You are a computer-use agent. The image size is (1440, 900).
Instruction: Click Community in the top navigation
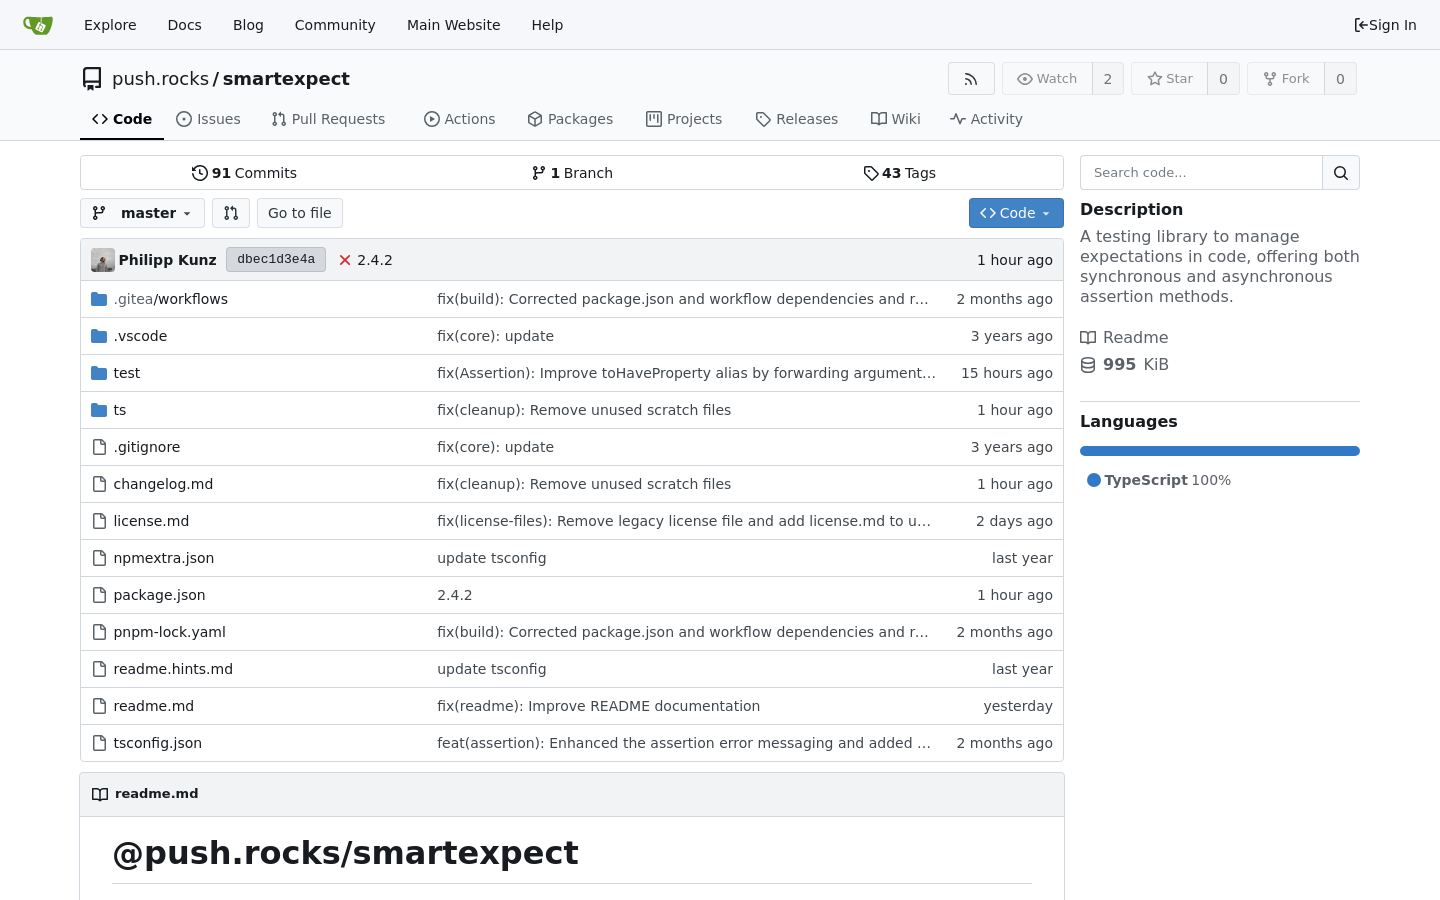click(x=335, y=25)
